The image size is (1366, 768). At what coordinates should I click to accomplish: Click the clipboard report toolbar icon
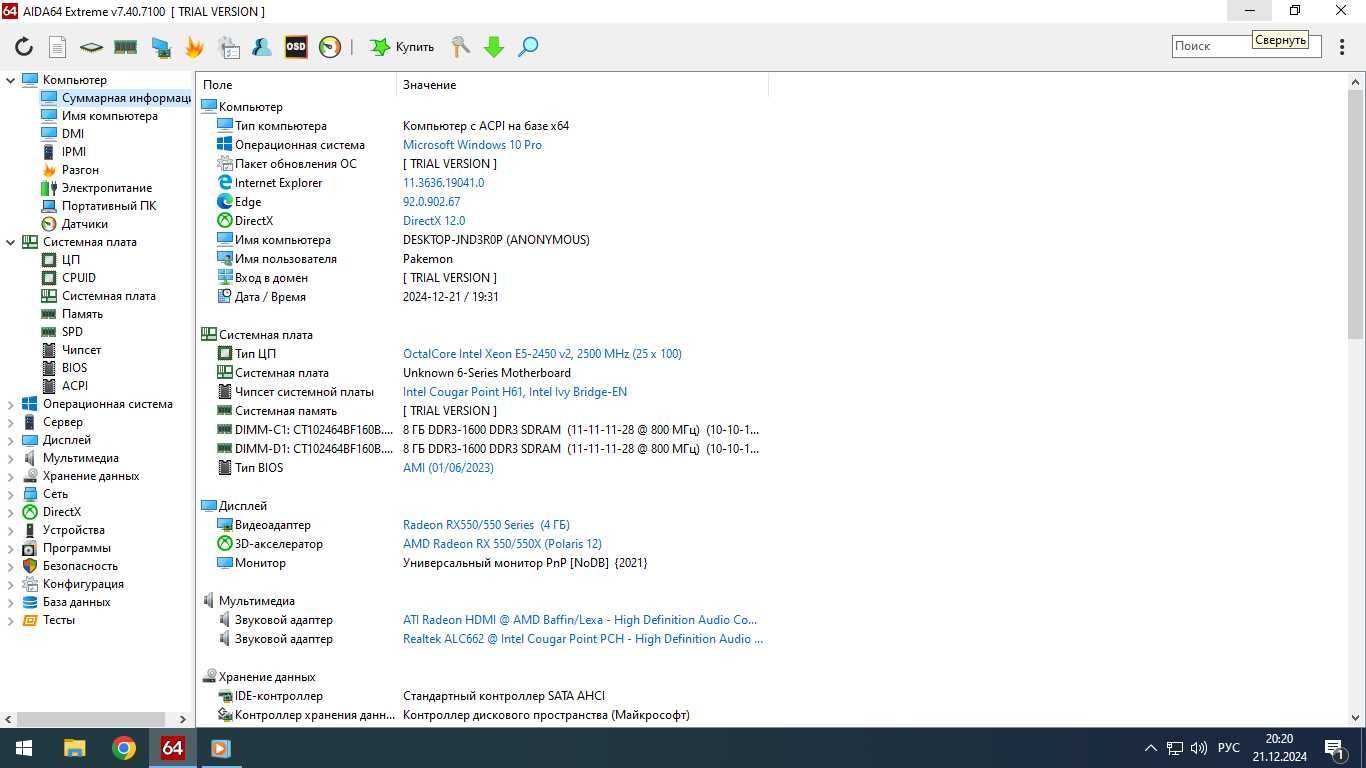tap(229, 47)
